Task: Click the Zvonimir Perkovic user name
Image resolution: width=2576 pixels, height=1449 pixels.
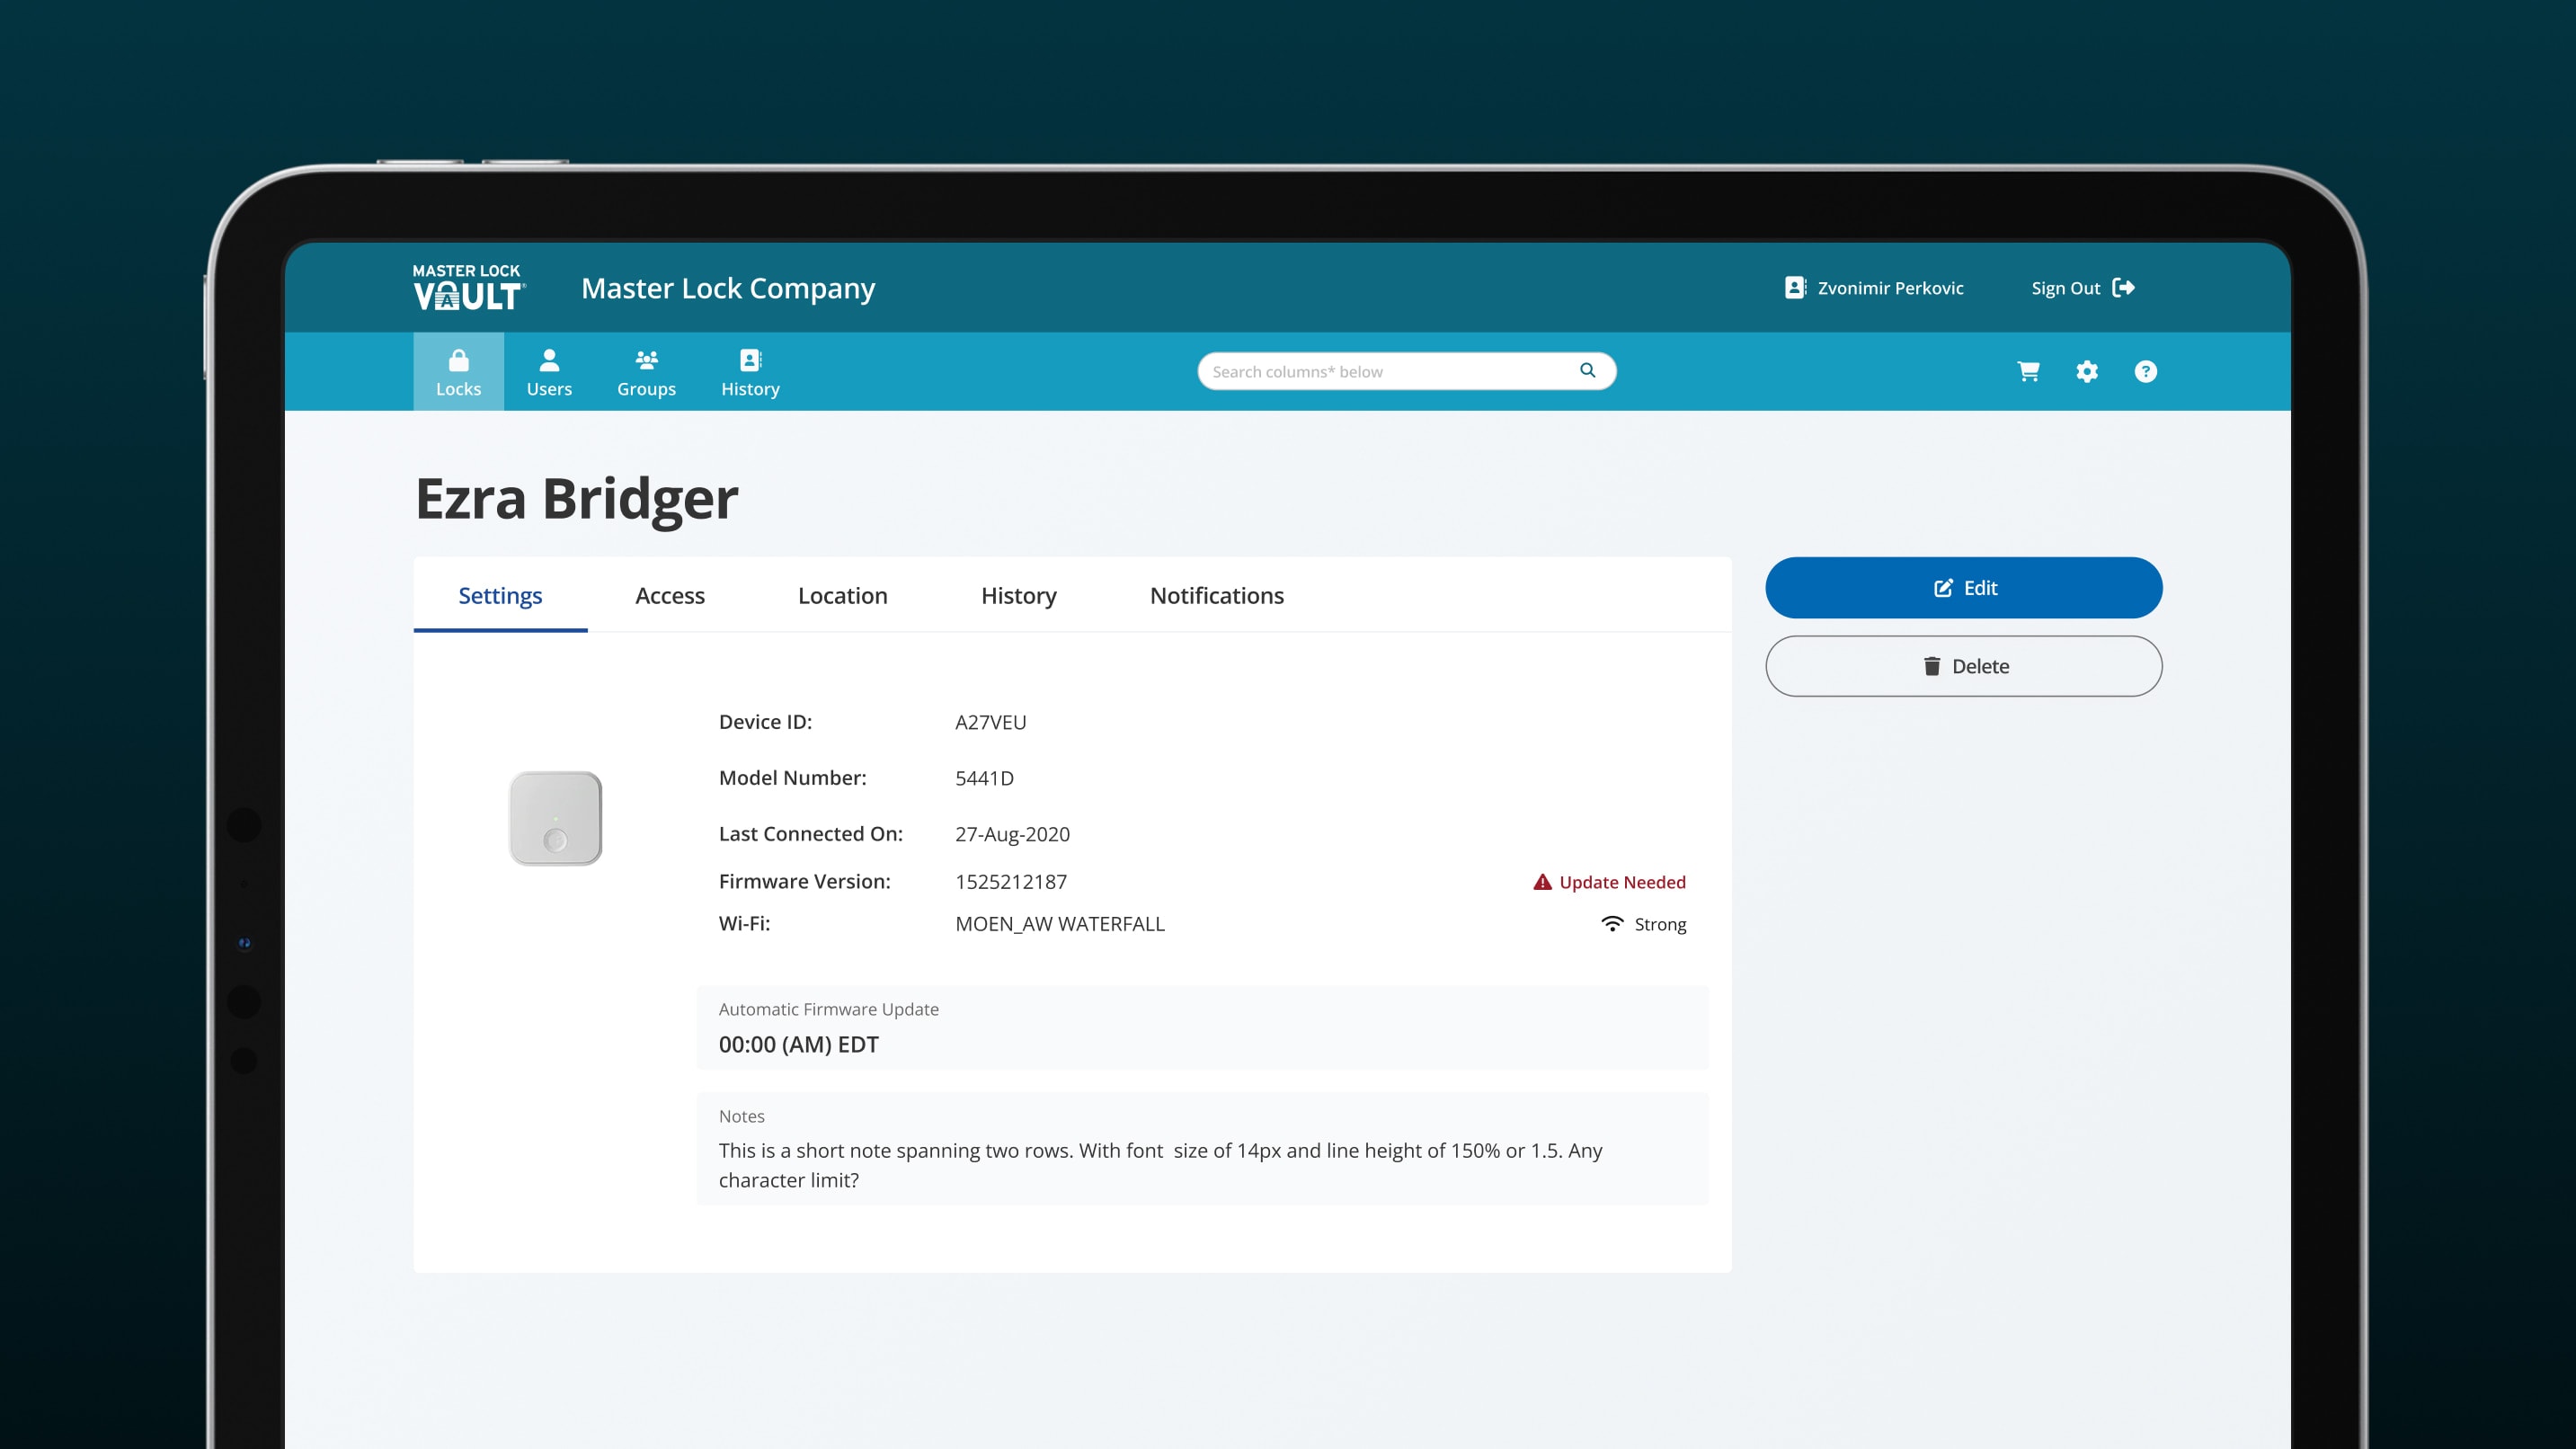Action: coord(1890,288)
